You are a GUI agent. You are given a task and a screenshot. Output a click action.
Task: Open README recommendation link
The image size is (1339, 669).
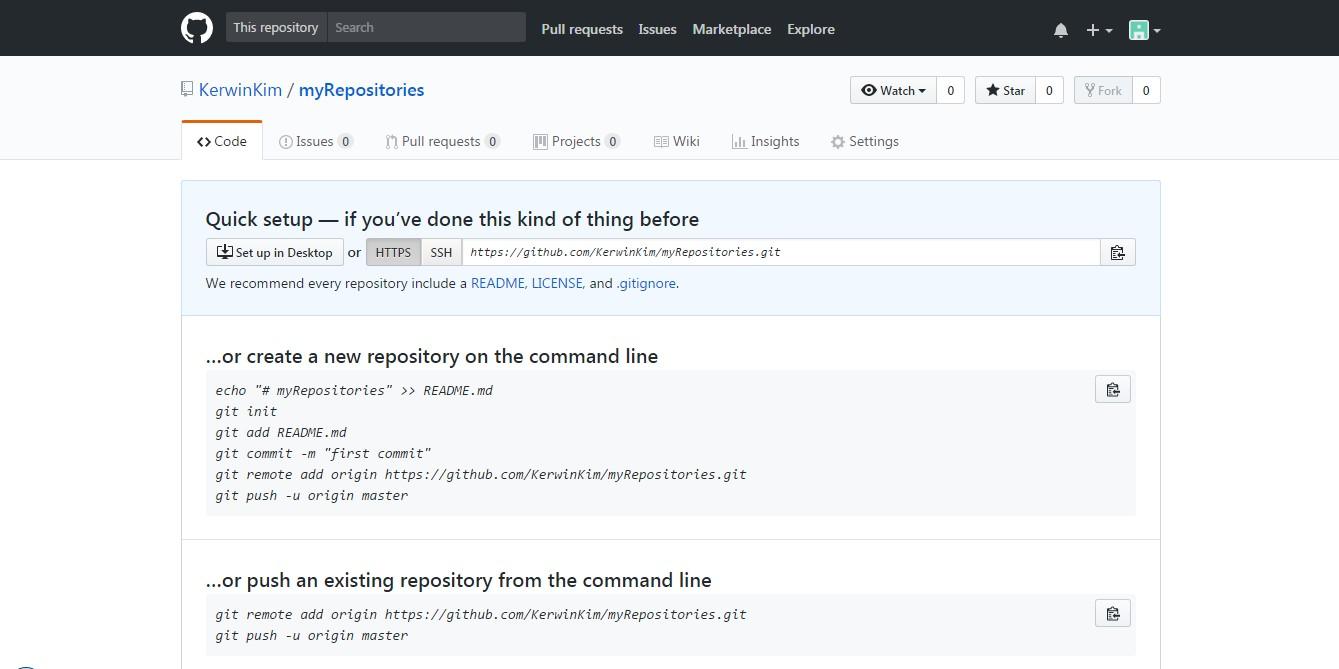(x=499, y=283)
